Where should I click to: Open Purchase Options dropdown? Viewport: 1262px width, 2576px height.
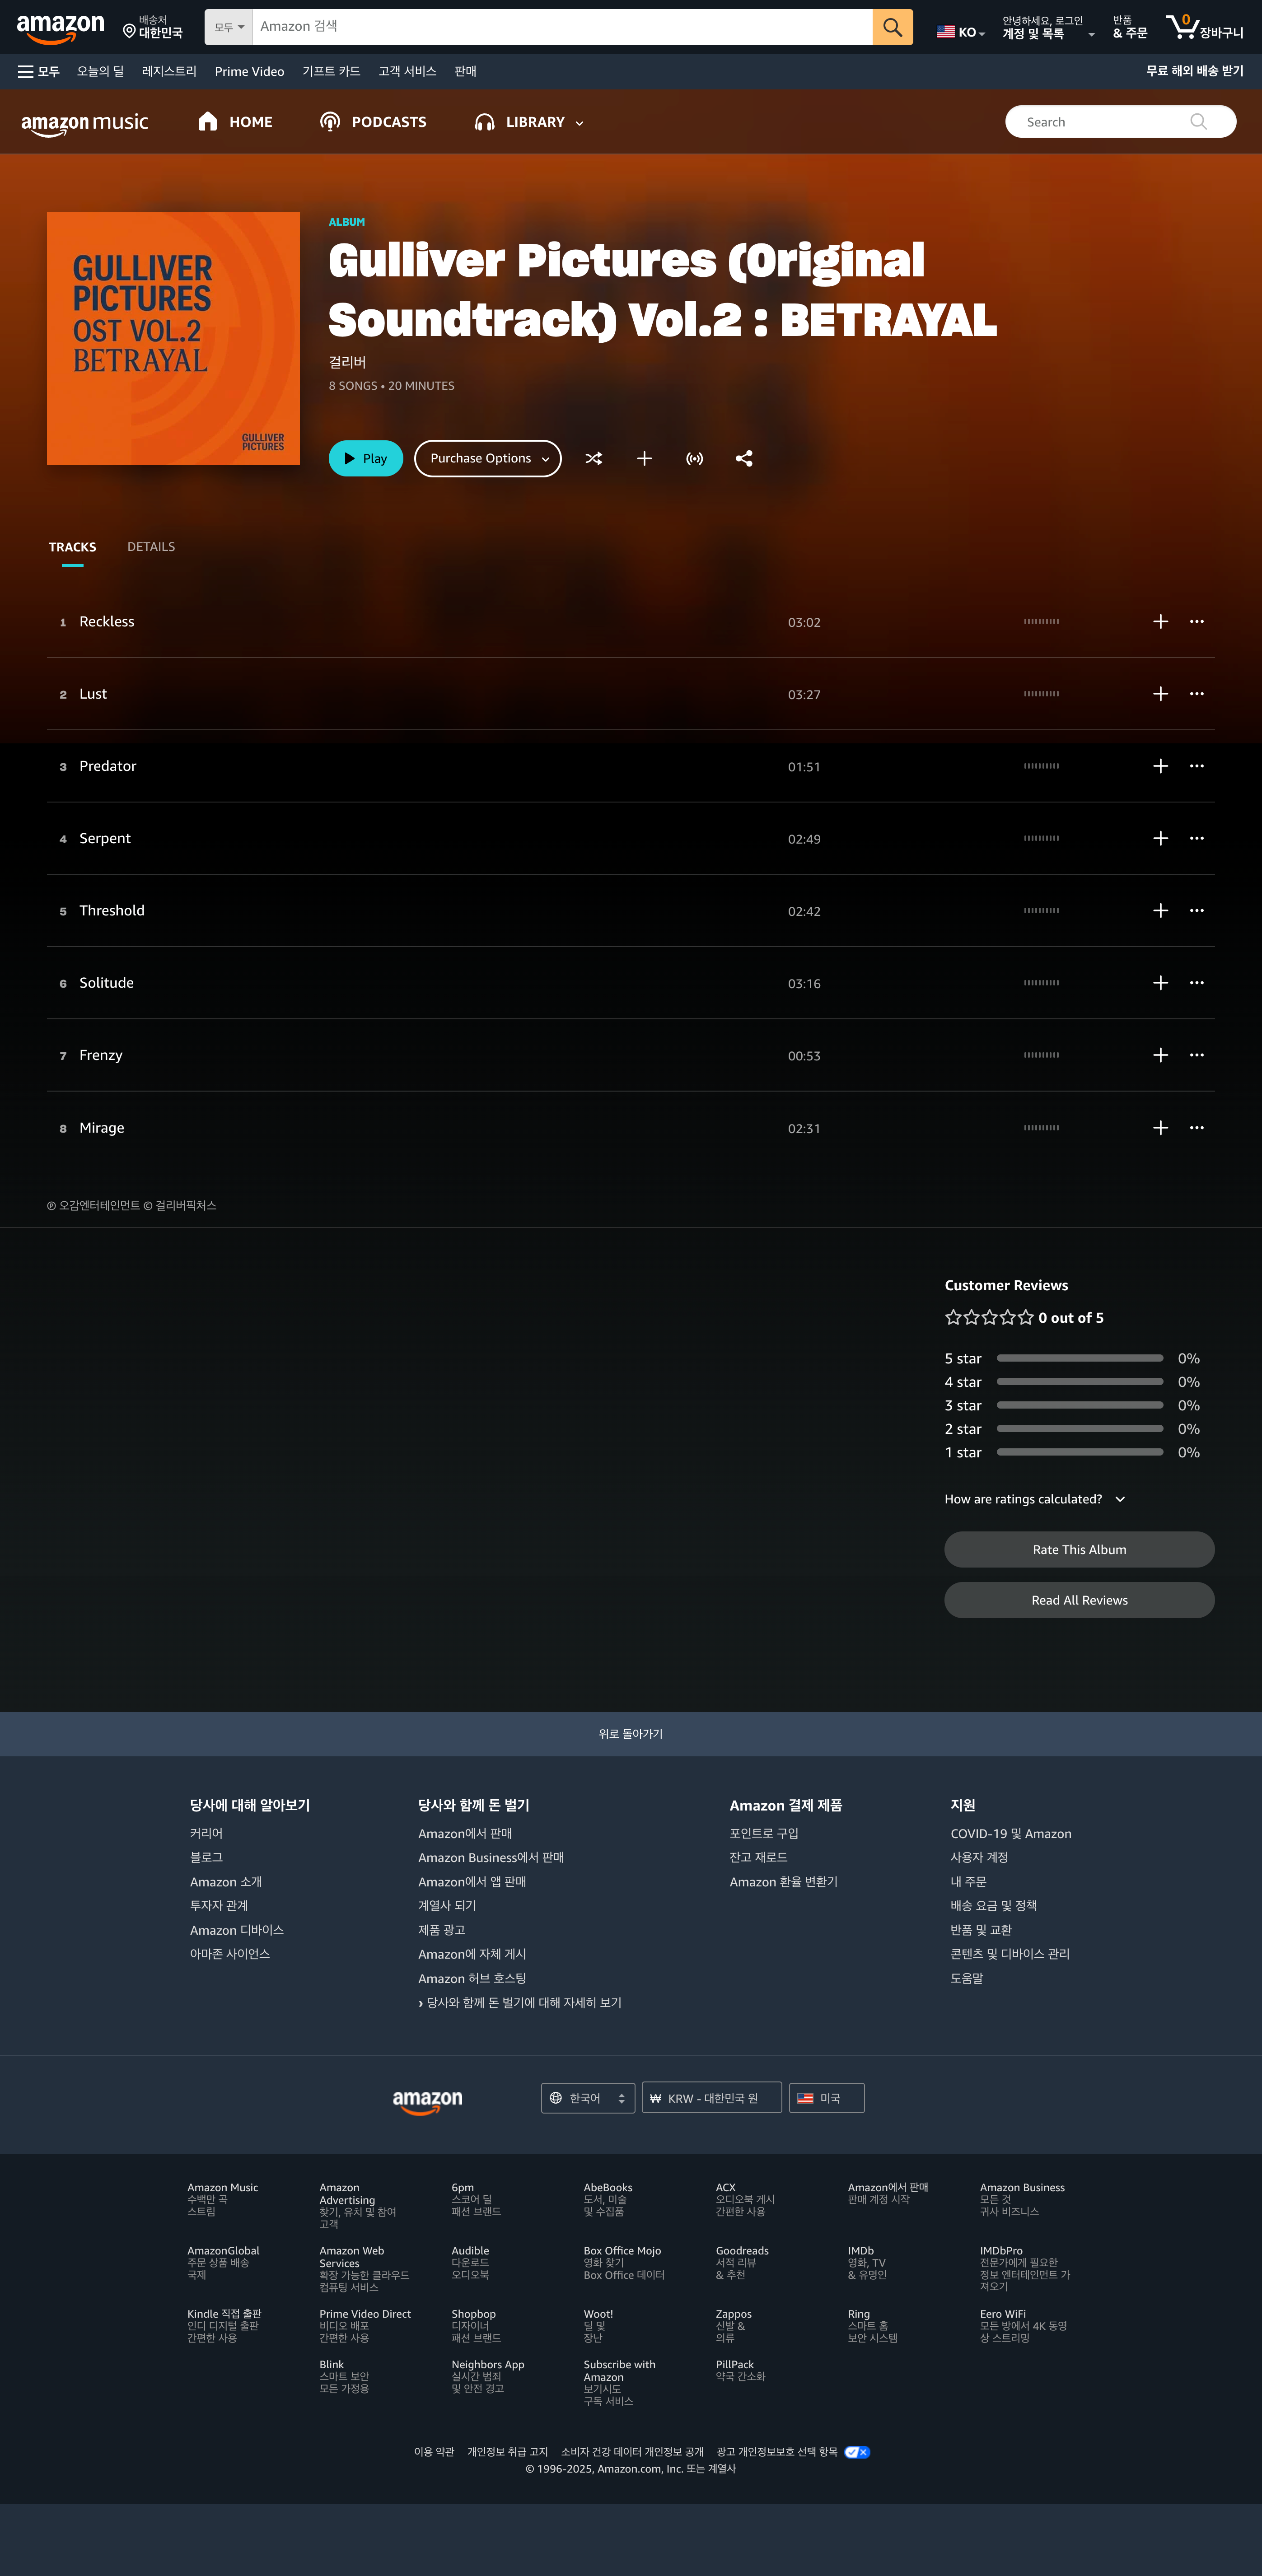pos(488,459)
